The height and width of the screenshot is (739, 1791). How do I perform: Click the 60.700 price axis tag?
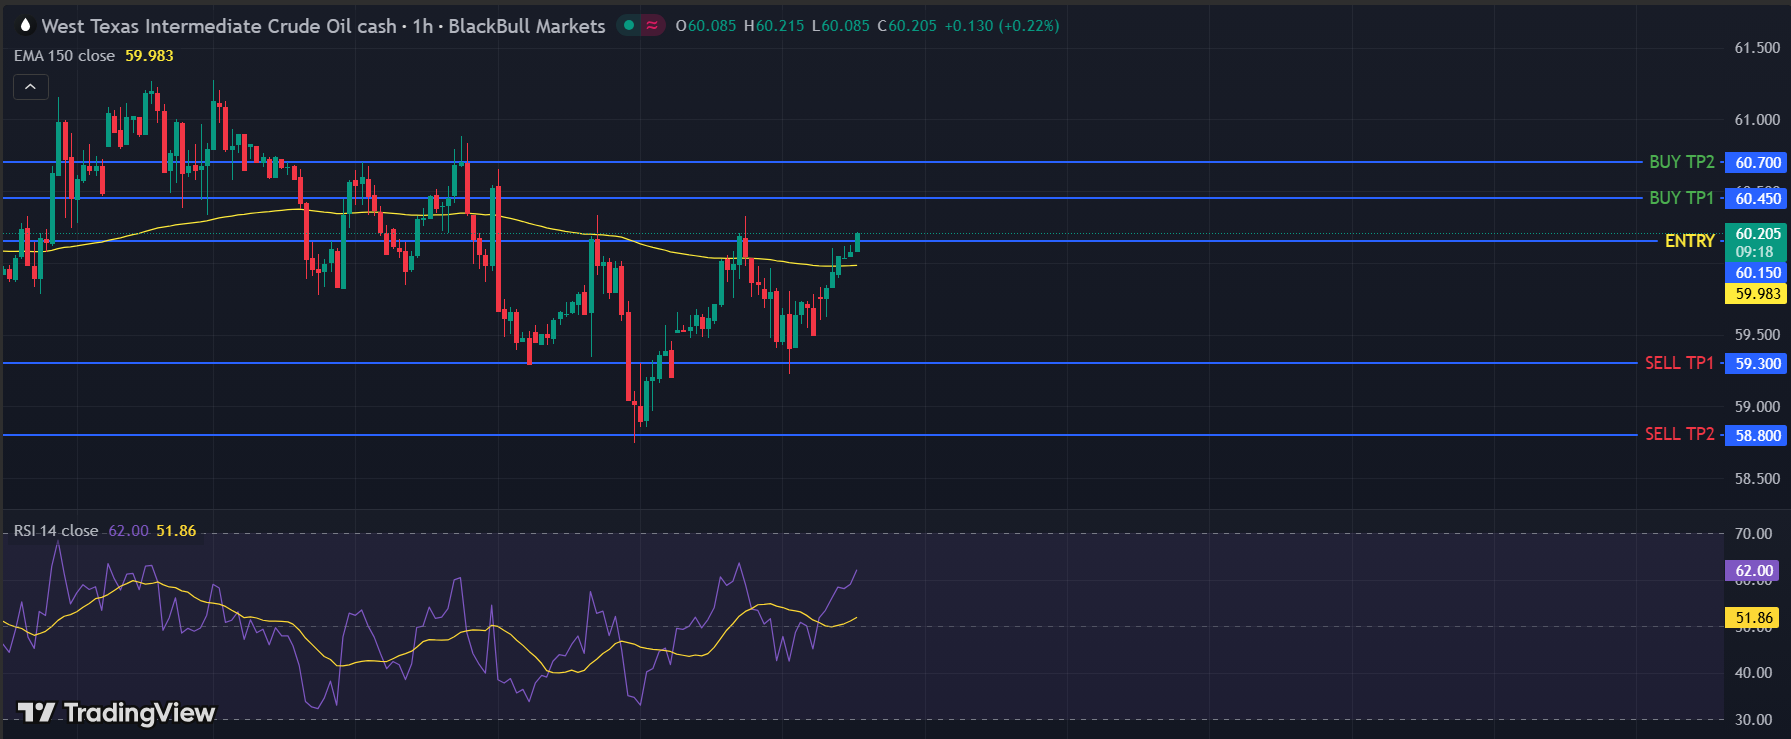click(x=1757, y=162)
